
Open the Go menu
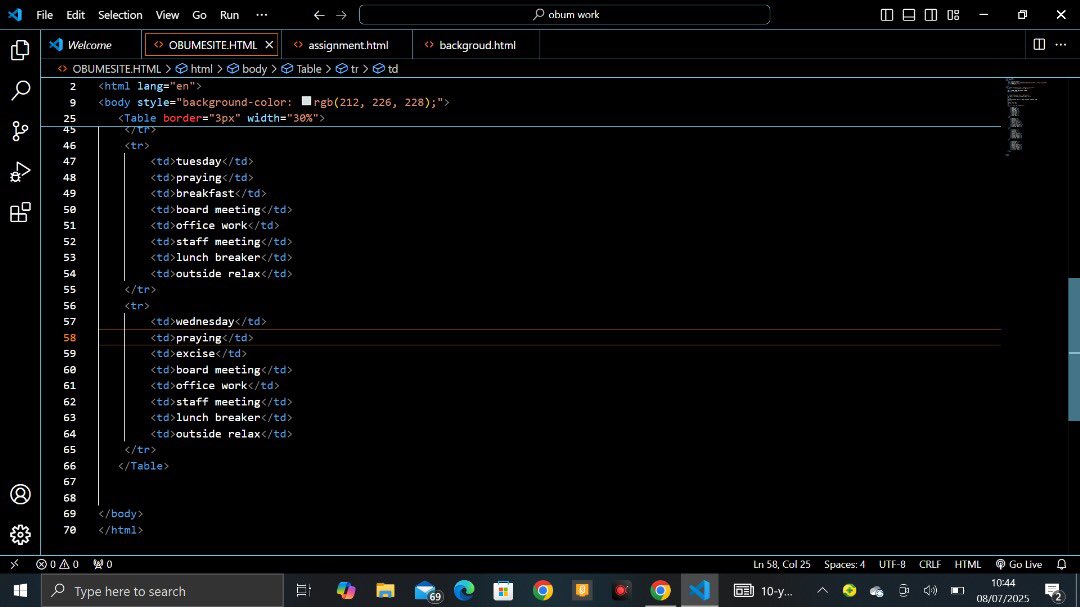[x=199, y=14]
